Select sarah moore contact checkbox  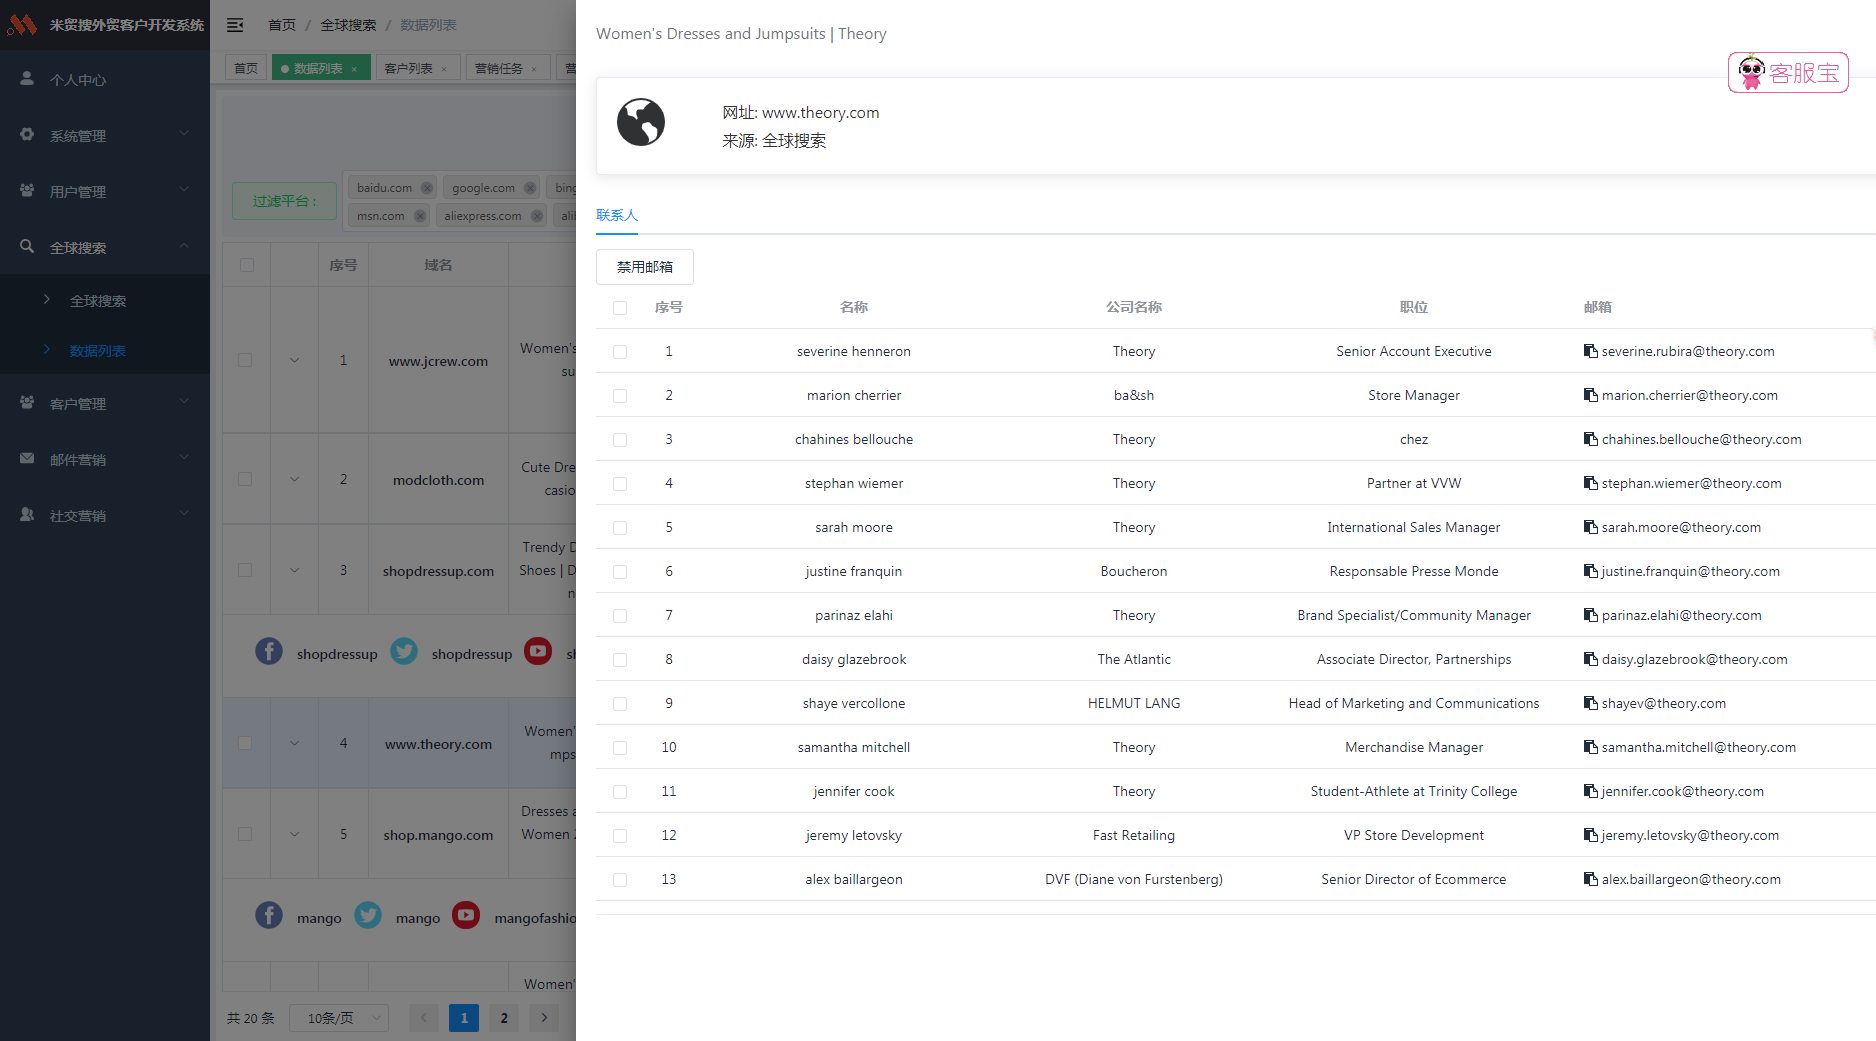click(x=620, y=528)
